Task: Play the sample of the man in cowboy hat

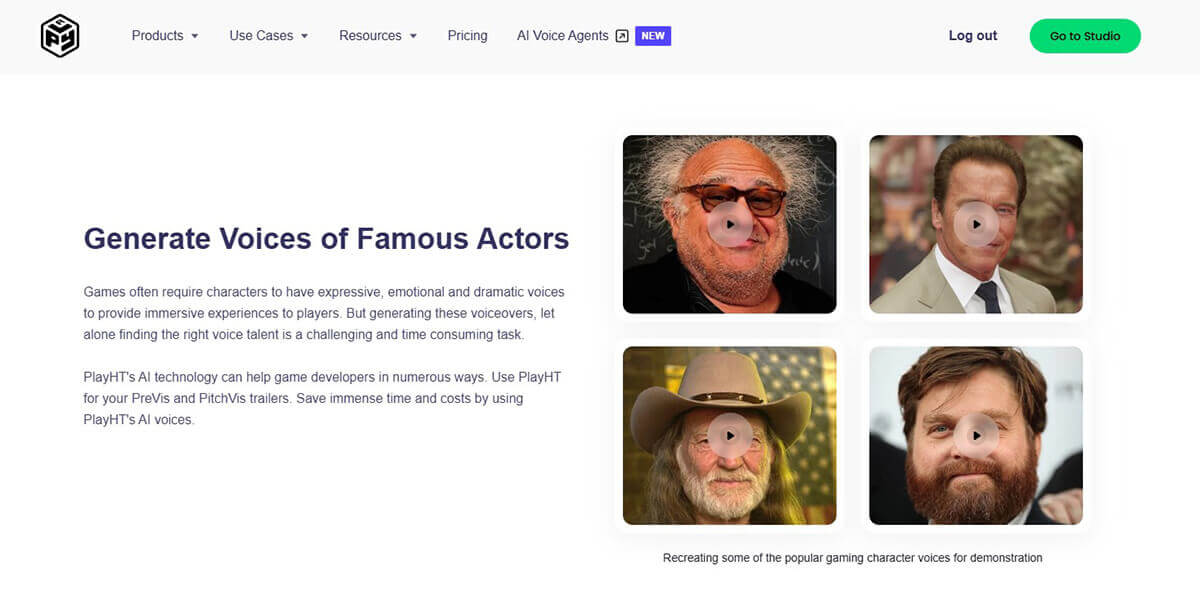Action: [x=730, y=435]
